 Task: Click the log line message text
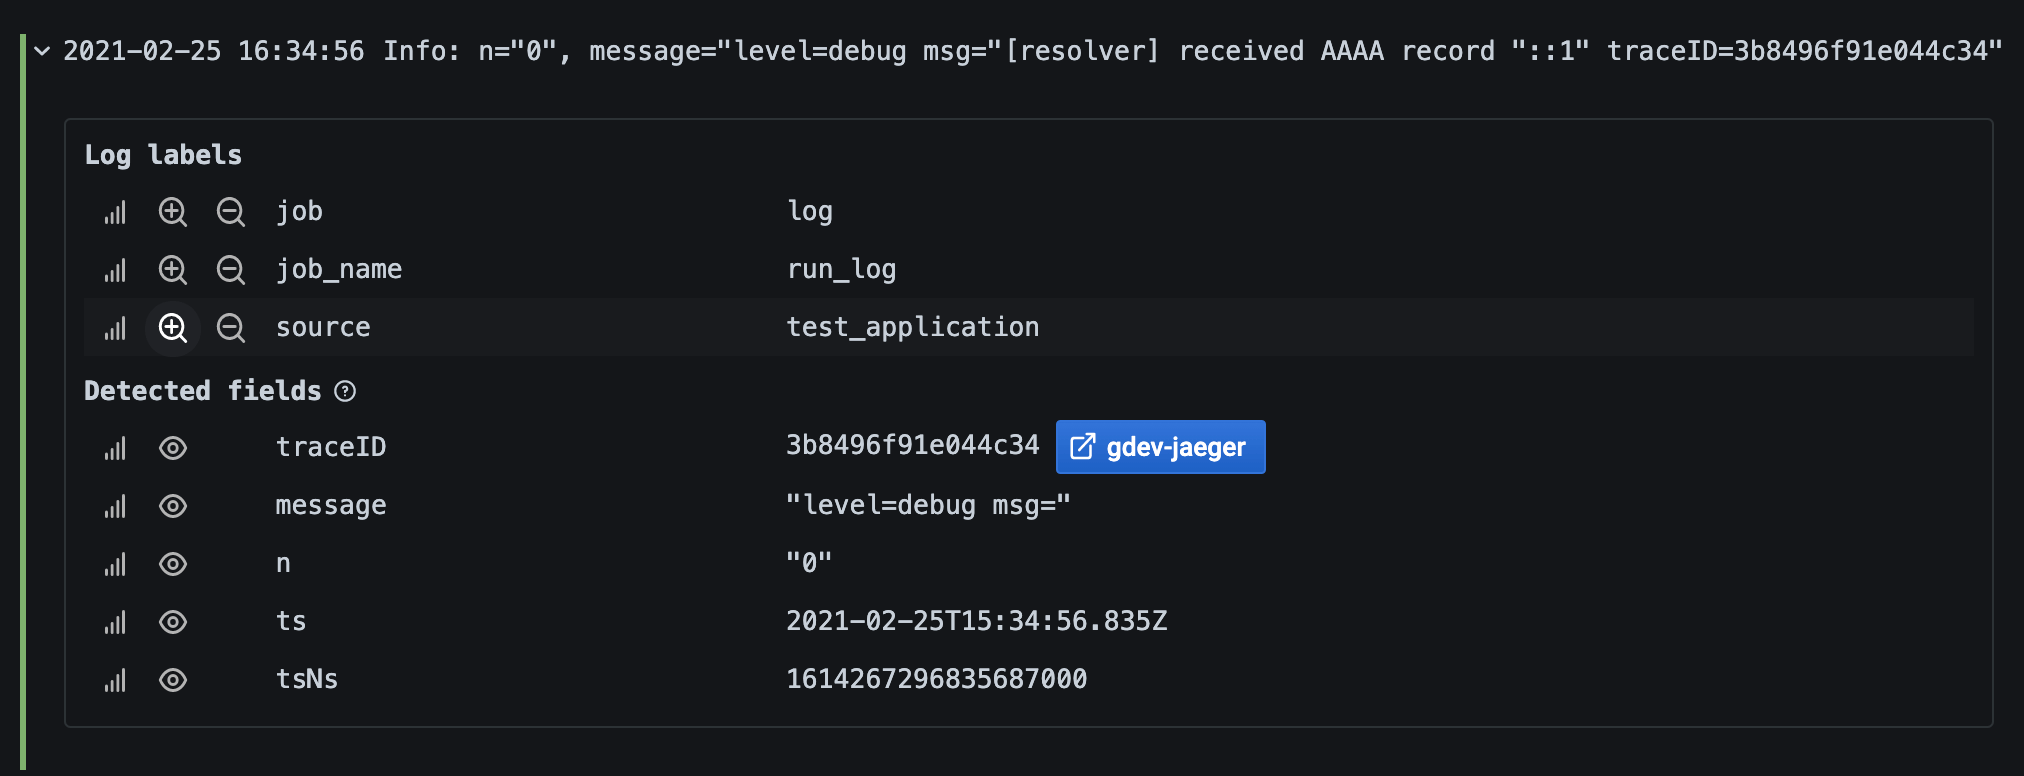click(1030, 51)
